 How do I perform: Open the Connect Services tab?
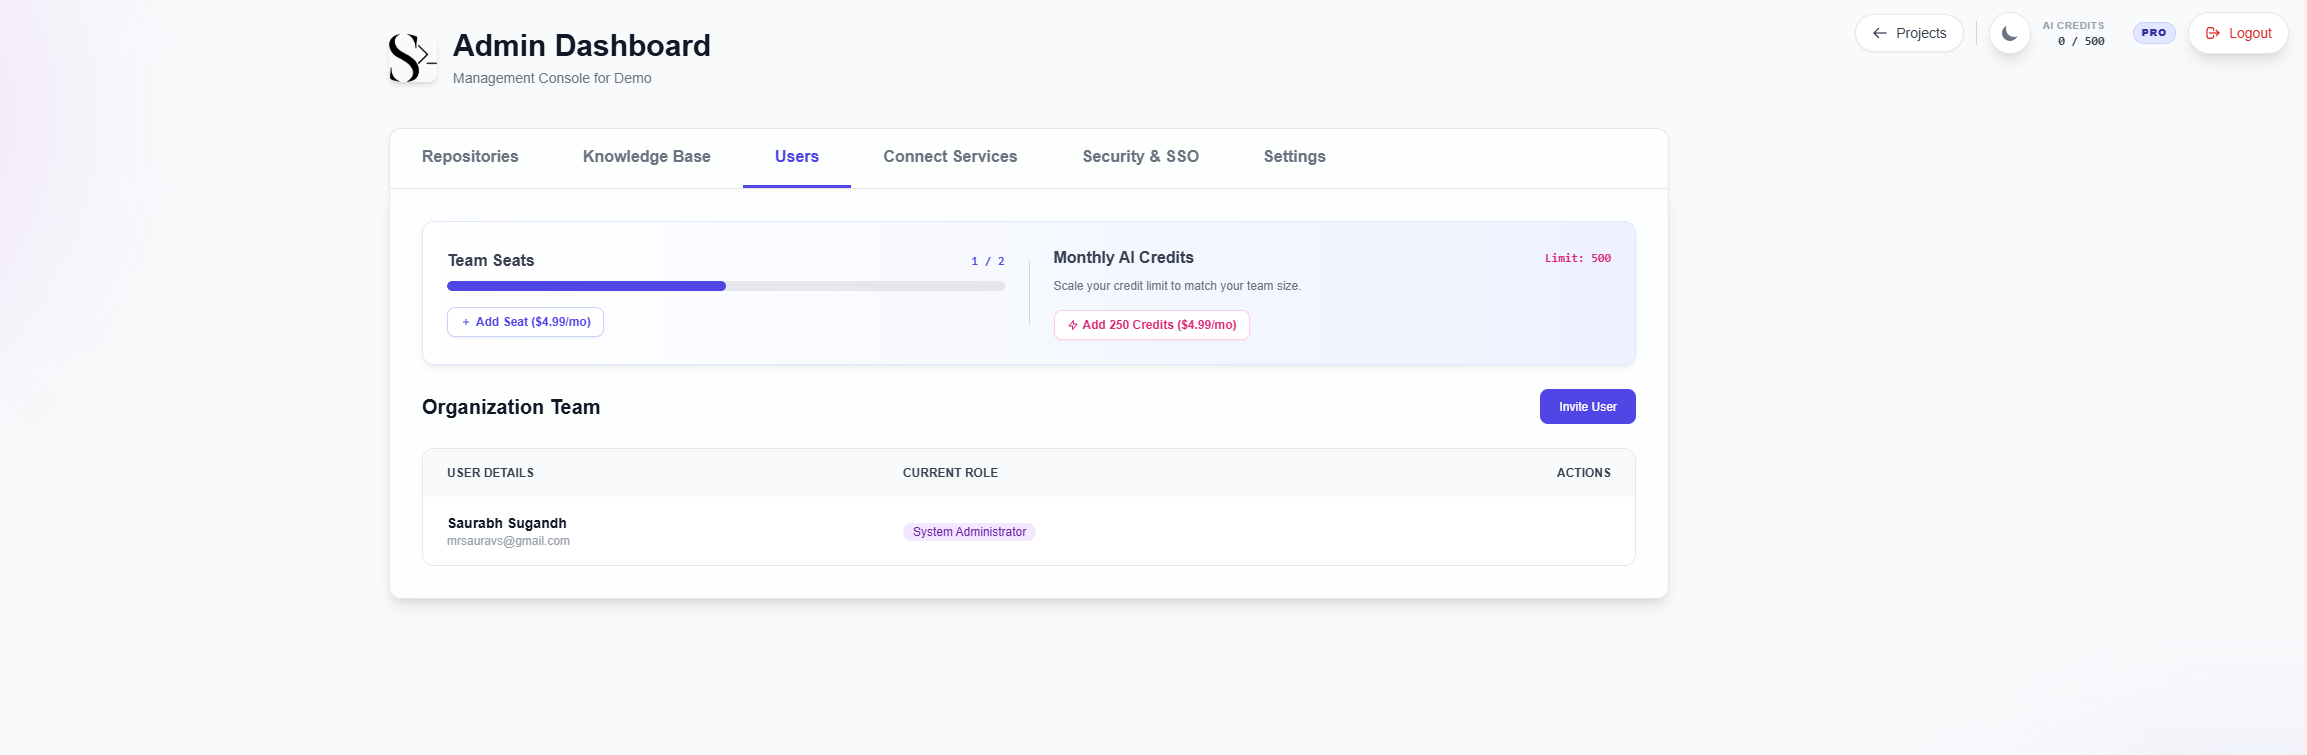click(x=950, y=157)
